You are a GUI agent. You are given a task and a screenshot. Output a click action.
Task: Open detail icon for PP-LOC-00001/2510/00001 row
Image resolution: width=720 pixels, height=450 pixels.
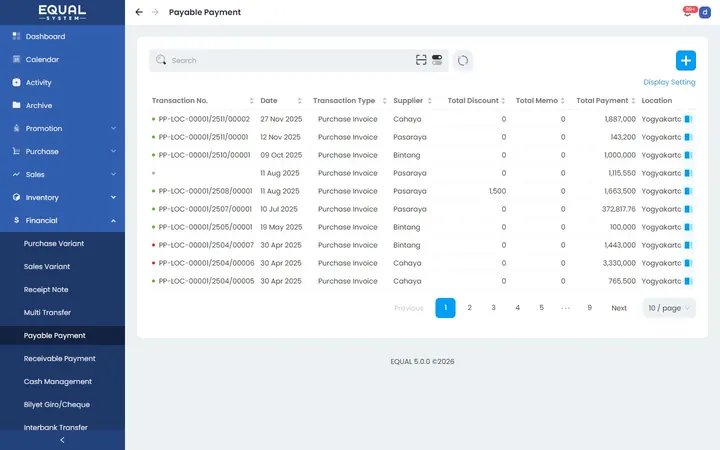click(688, 155)
